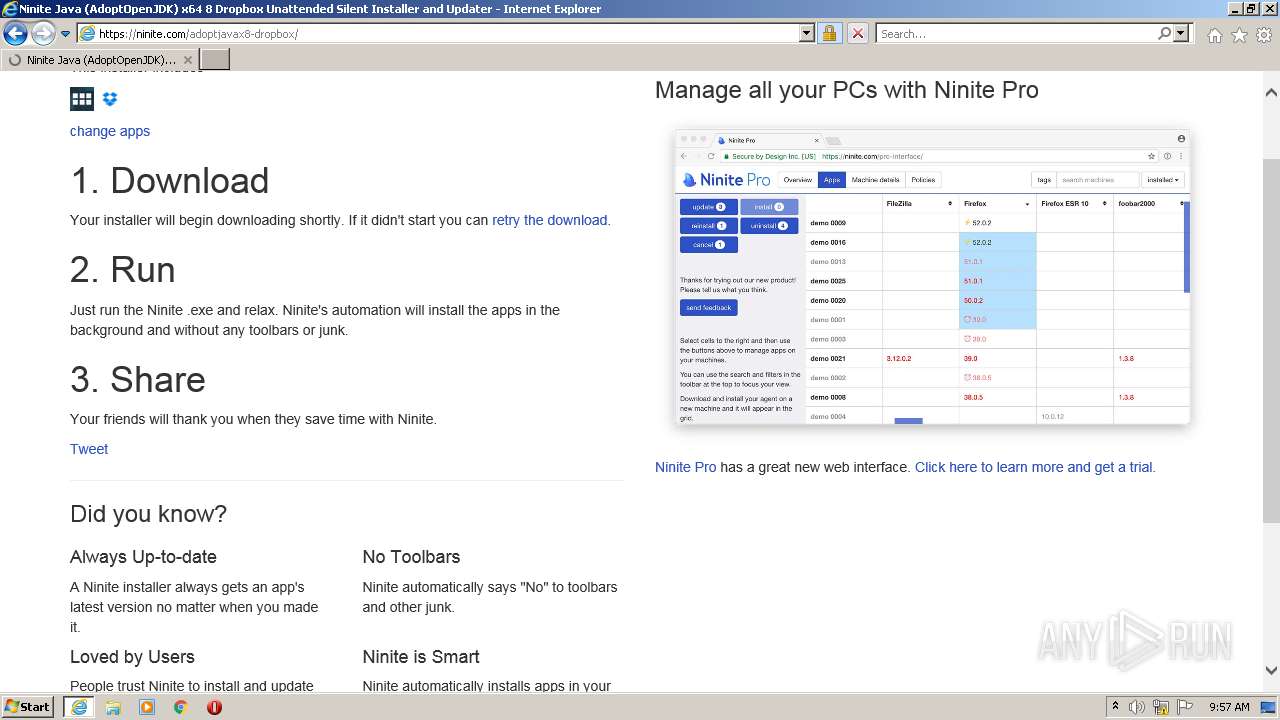The height and width of the screenshot is (720, 1280).
Task: Click the Ninite Pro interface screenshot
Action: pyautogui.click(x=932, y=277)
